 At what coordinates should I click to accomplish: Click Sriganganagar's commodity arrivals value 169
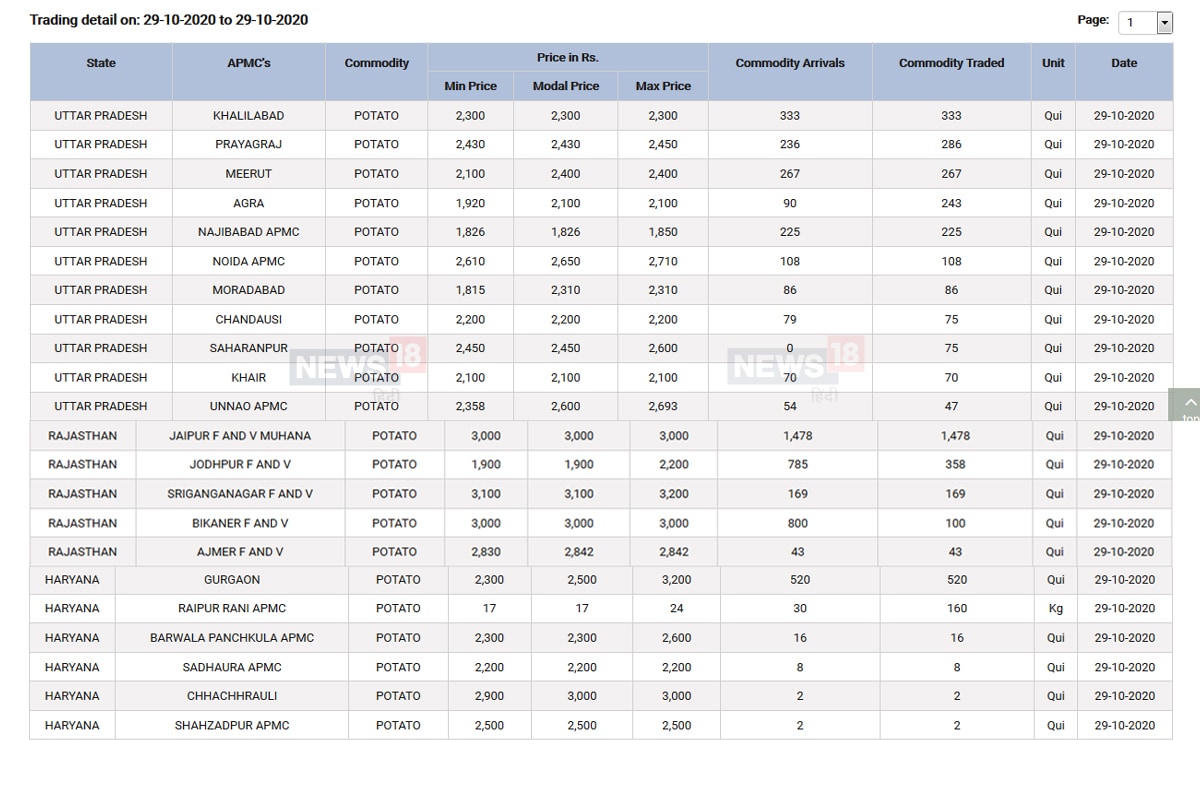(798, 494)
